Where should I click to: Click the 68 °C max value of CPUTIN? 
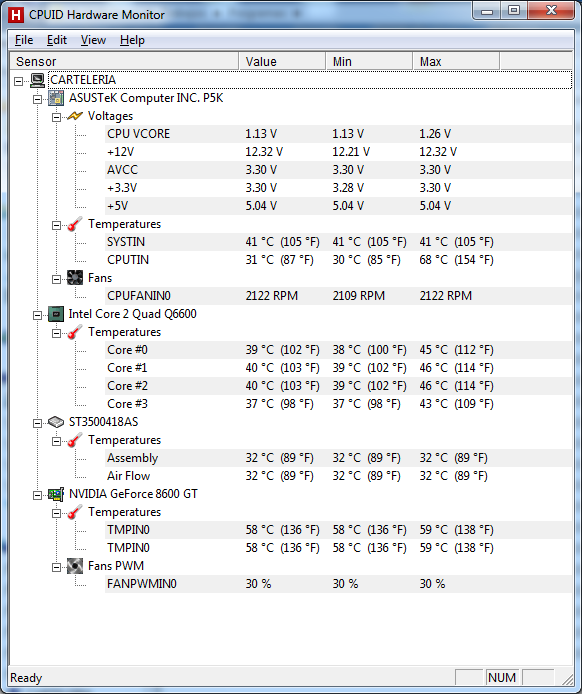(x=456, y=260)
